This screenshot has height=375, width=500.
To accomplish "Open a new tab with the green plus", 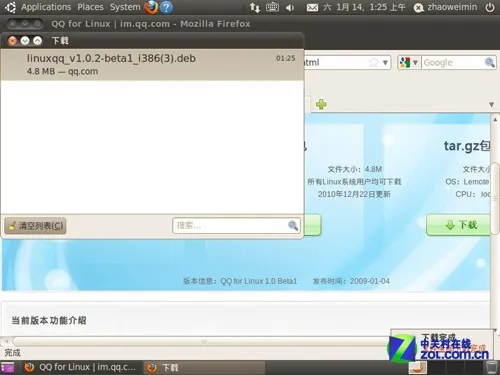I will pyautogui.click(x=321, y=104).
